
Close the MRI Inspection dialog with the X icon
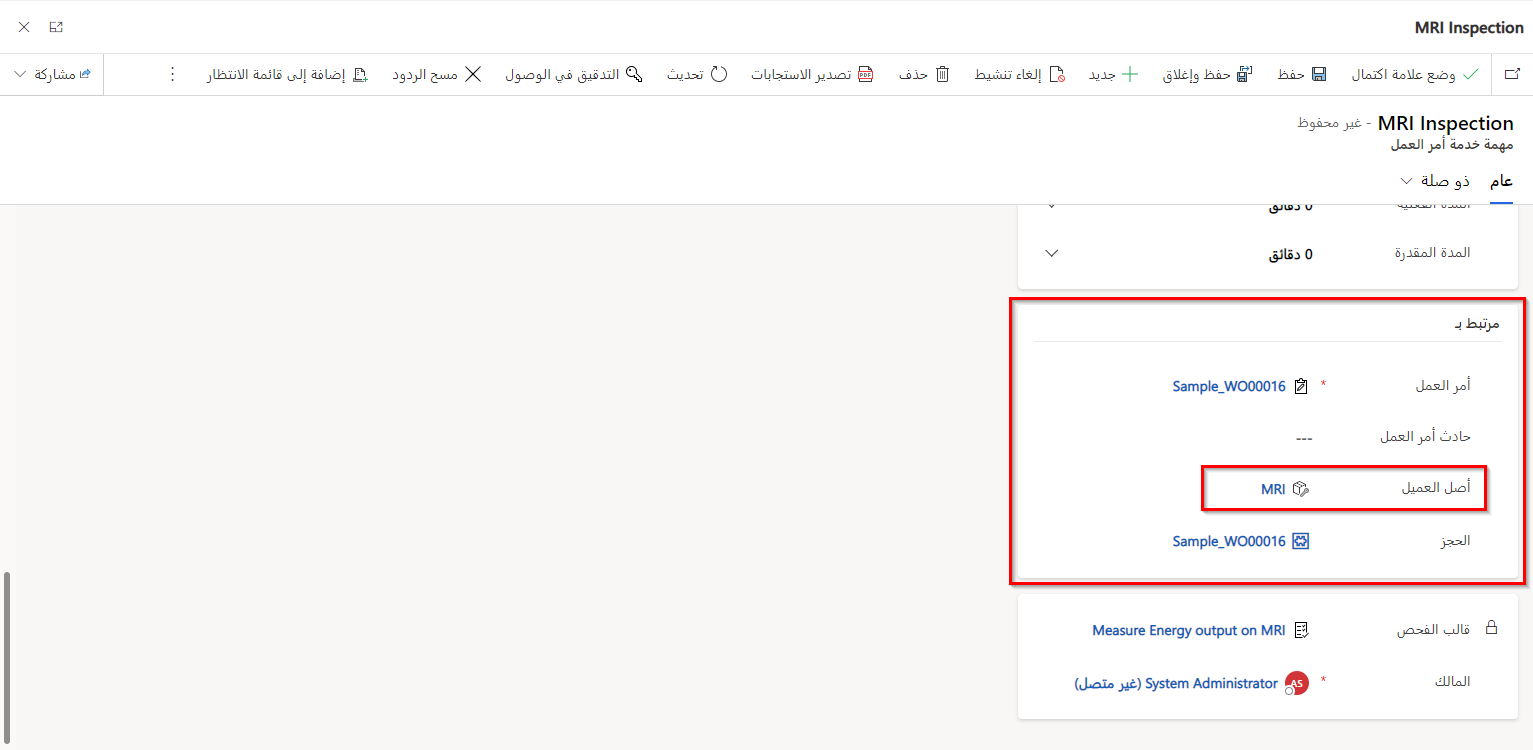(23, 27)
